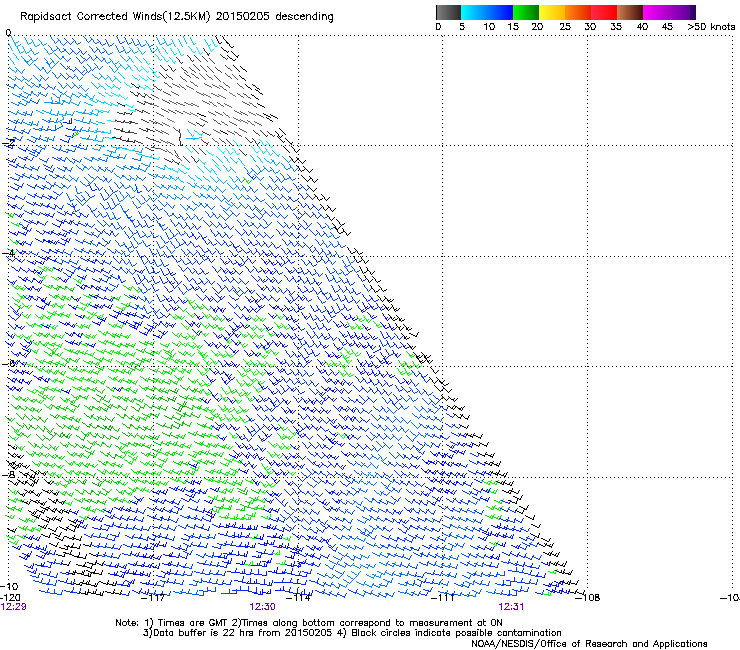Click the purple '12:31' time label
Screen dimensions: 740x650
(x=511, y=607)
